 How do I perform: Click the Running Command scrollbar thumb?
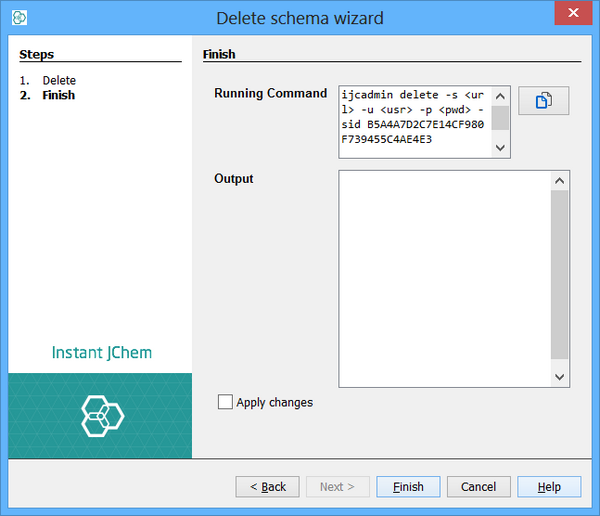point(500,118)
